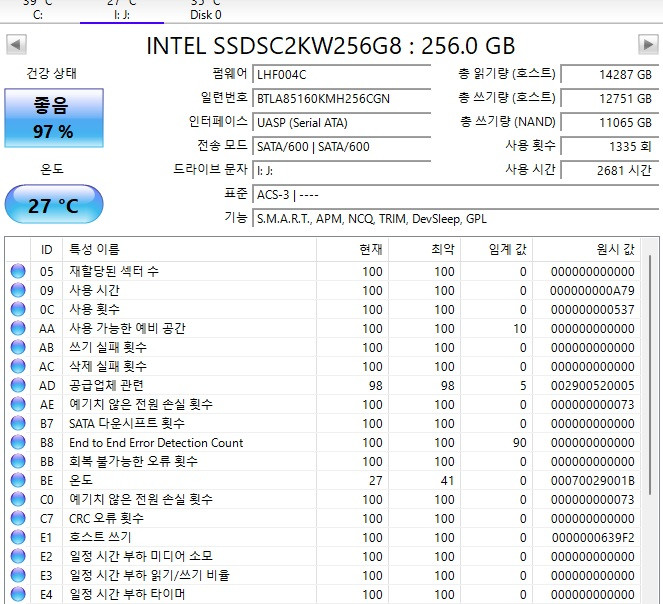Select the 일정 시간 부하 타이머 row name
The image size is (663, 604).
point(127,595)
